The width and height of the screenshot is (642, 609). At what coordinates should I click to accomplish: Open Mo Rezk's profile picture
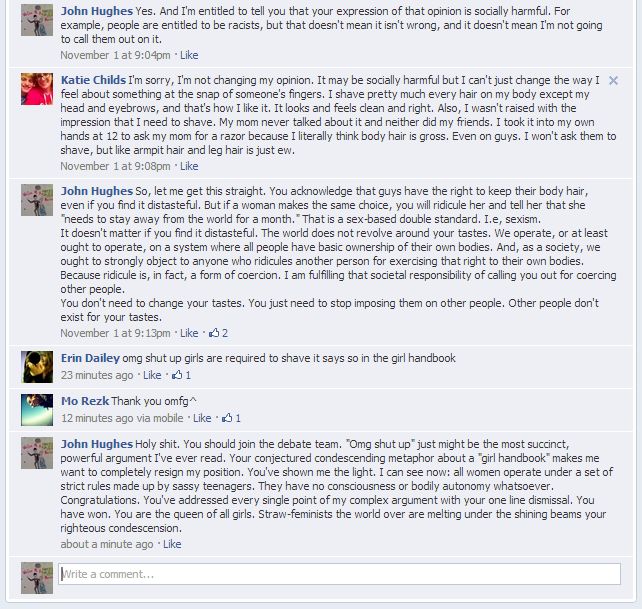[x=37, y=410]
